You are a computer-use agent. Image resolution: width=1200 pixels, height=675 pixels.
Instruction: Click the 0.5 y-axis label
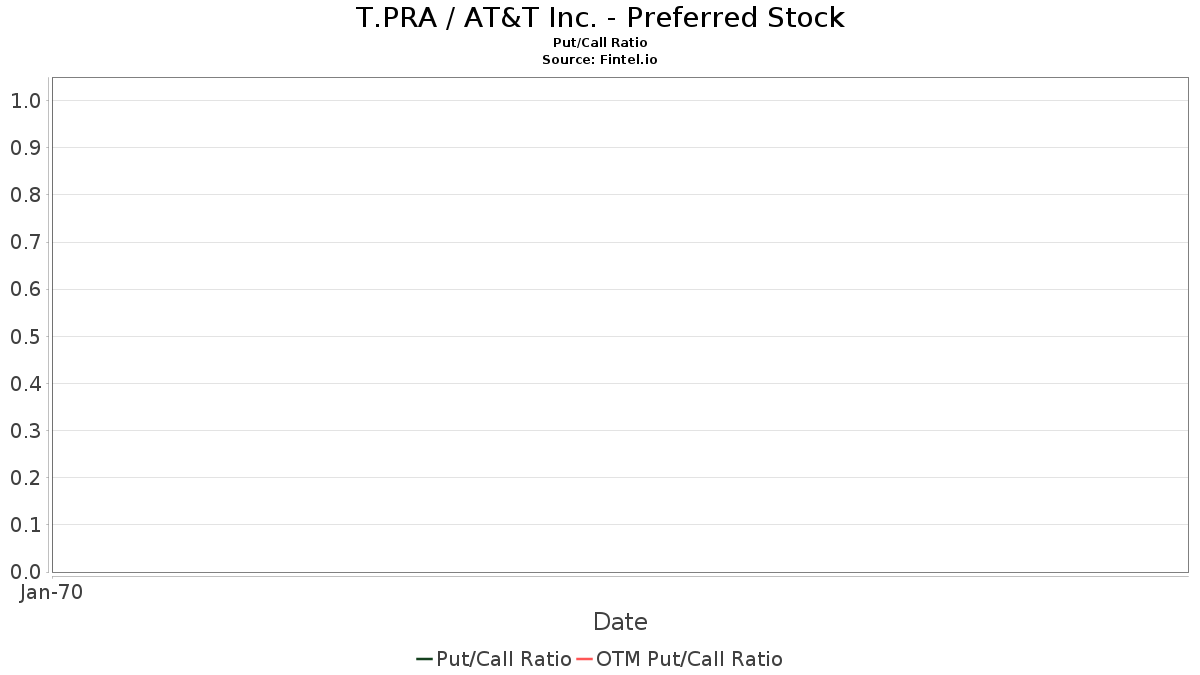point(26,336)
